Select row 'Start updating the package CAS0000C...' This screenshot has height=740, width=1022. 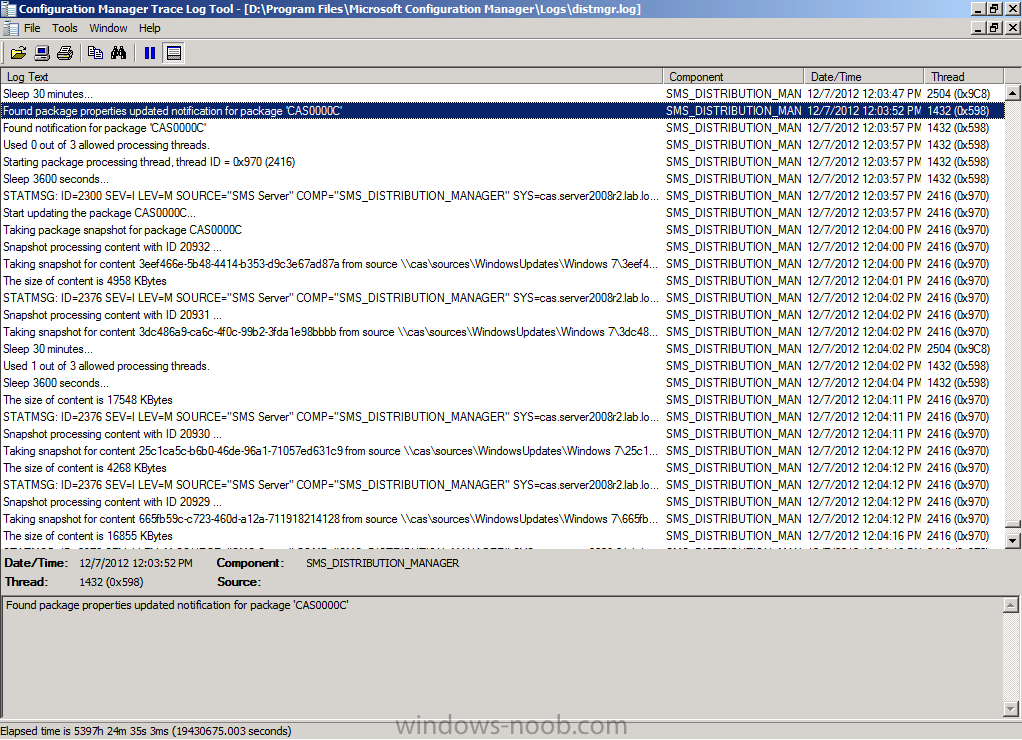coord(503,213)
